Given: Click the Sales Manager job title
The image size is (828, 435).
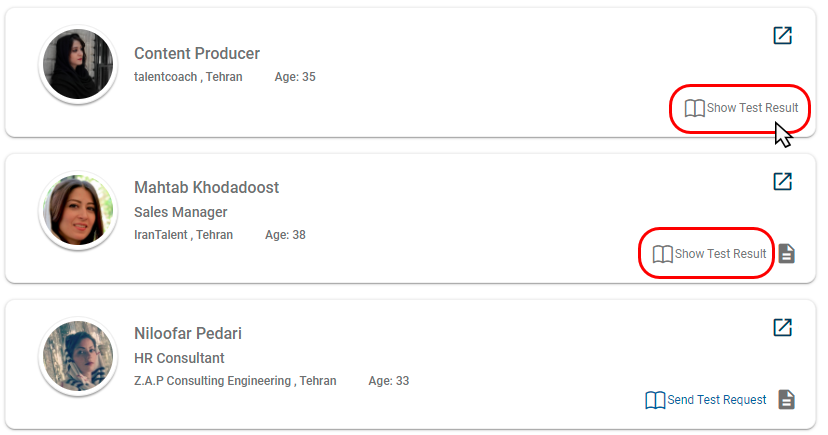Looking at the screenshot, I should coord(181,212).
